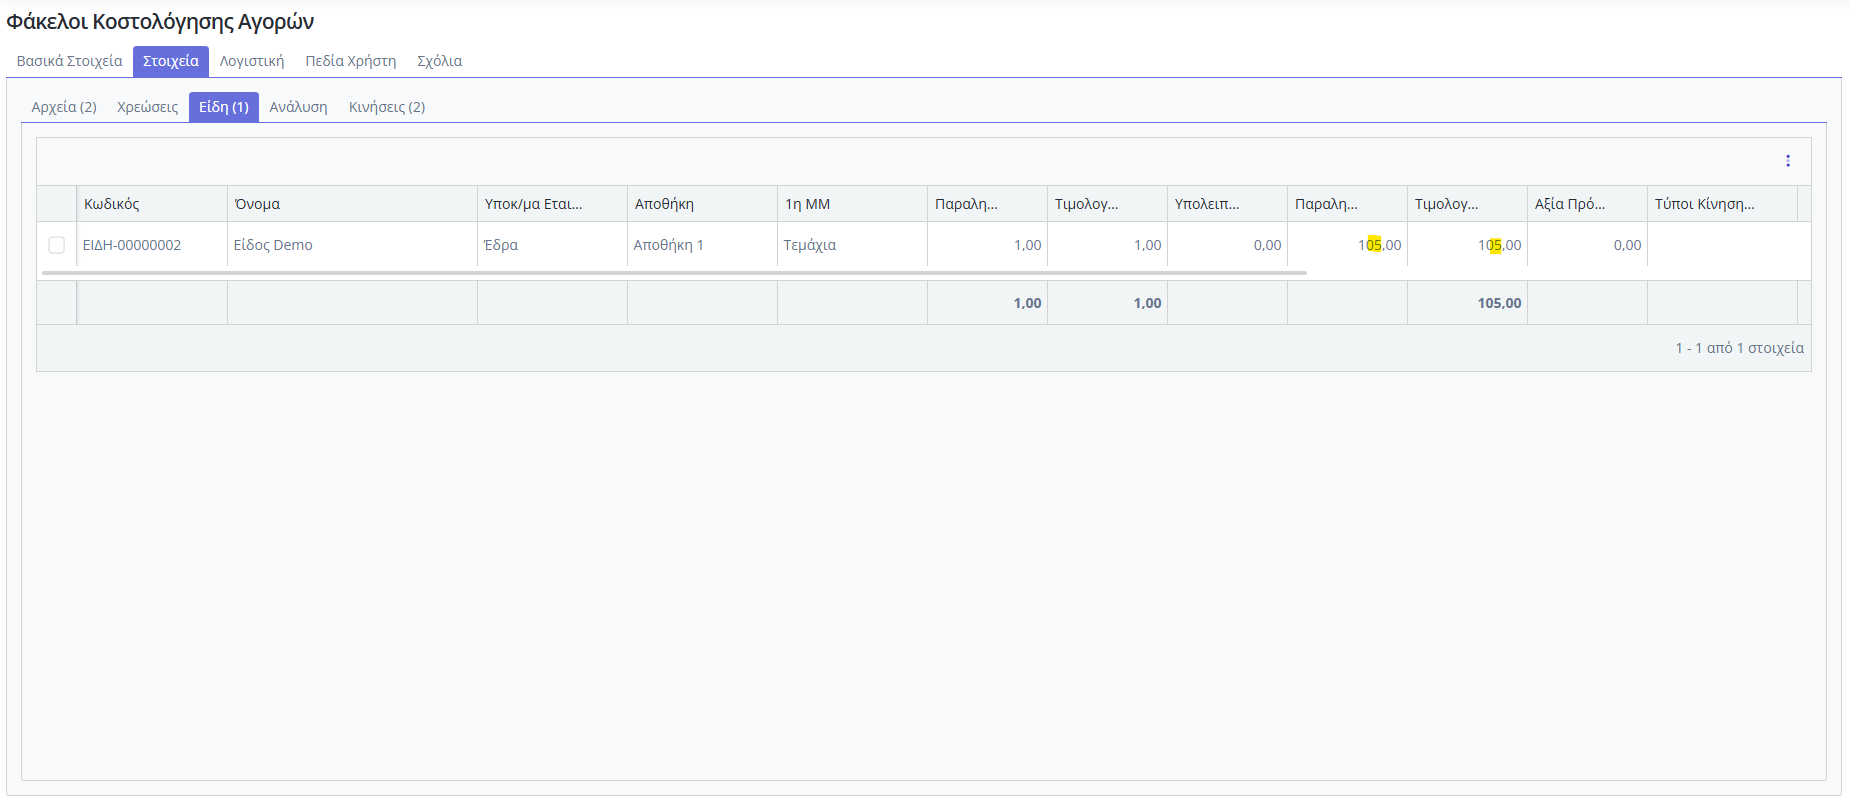Open the grid's three-dot options menu
The image size is (1851, 799).
[x=1787, y=161]
